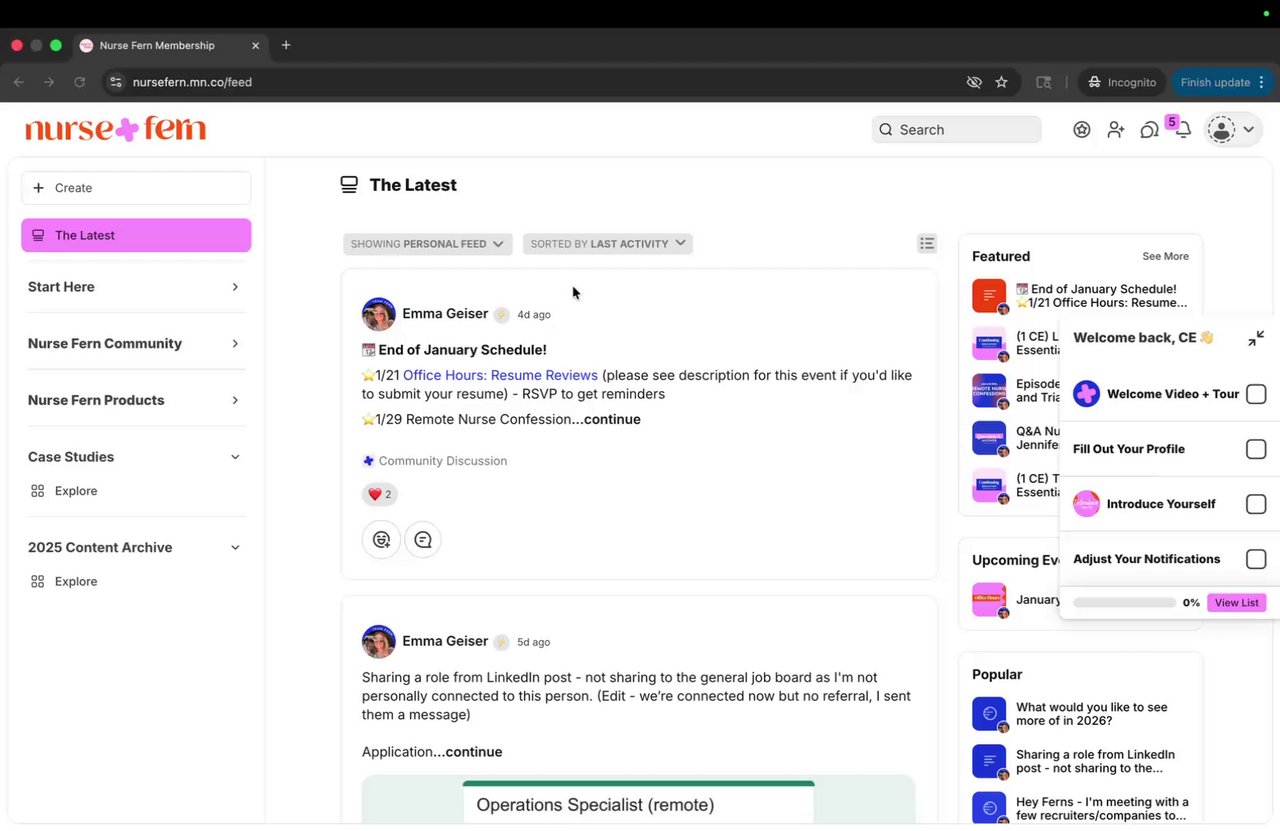Open the Showing Personal Feed dropdown

pos(427,244)
